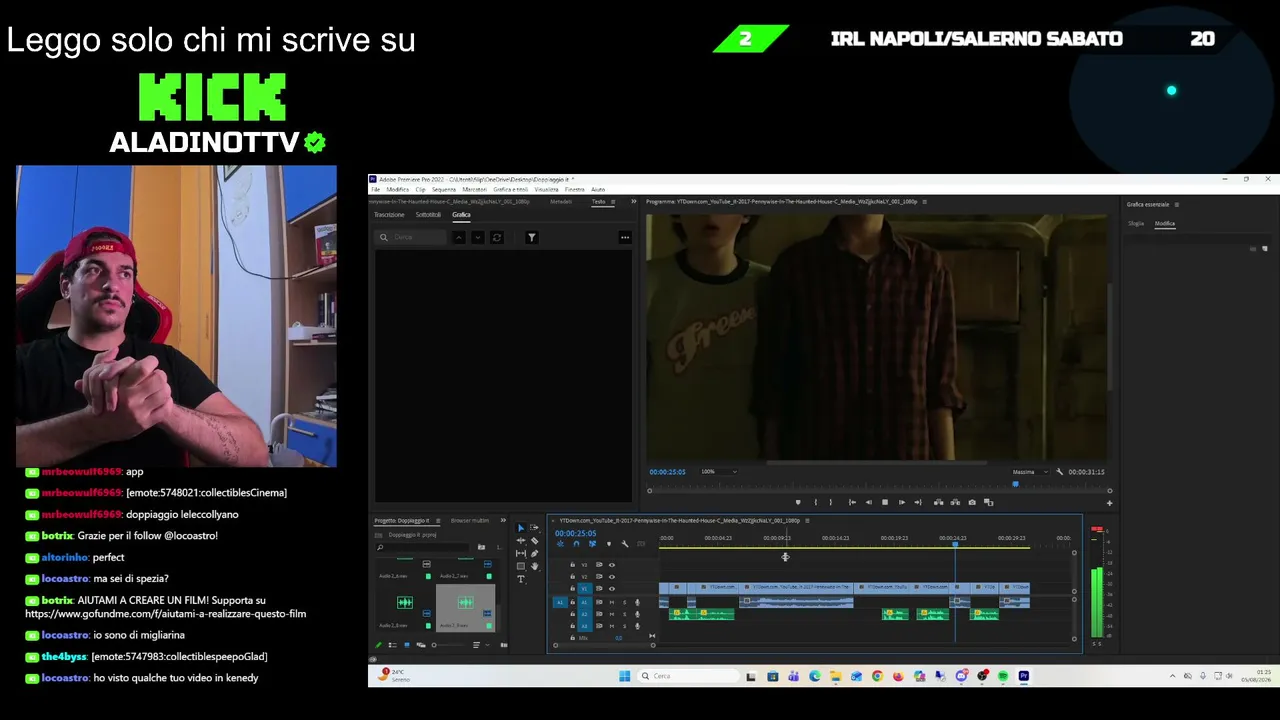Stop playback in the Program monitor
The image size is (1280, 720).
[x=885, y=502]
